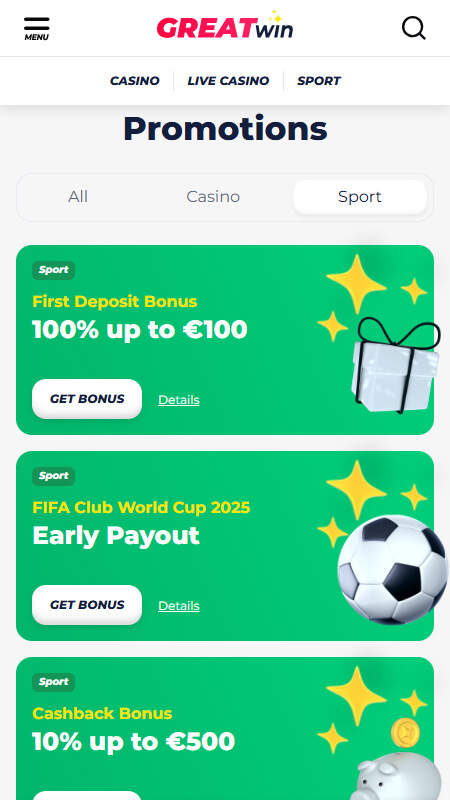450x800 pixels.
Task: Click the search magnifier icon
Action: click(413, 28)
